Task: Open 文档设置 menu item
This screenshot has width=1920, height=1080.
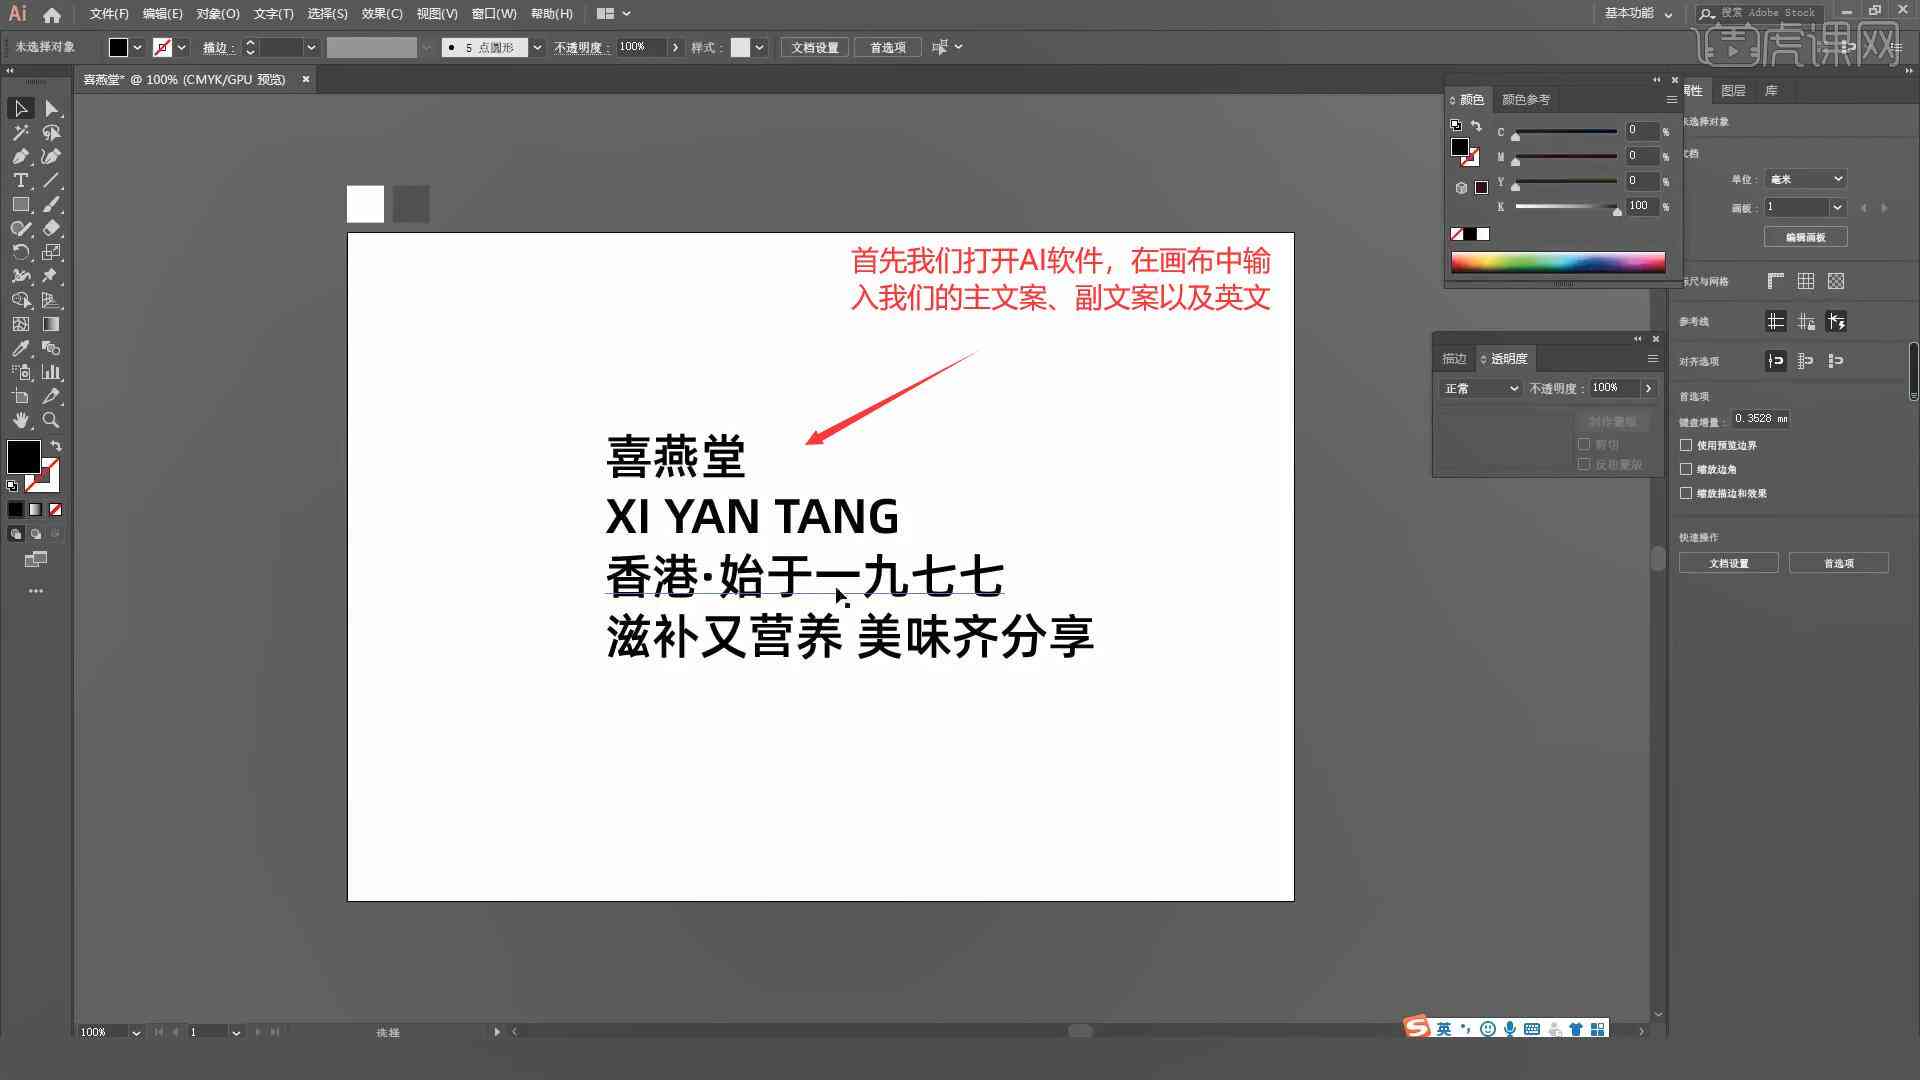Action: (x=815, y=47)
